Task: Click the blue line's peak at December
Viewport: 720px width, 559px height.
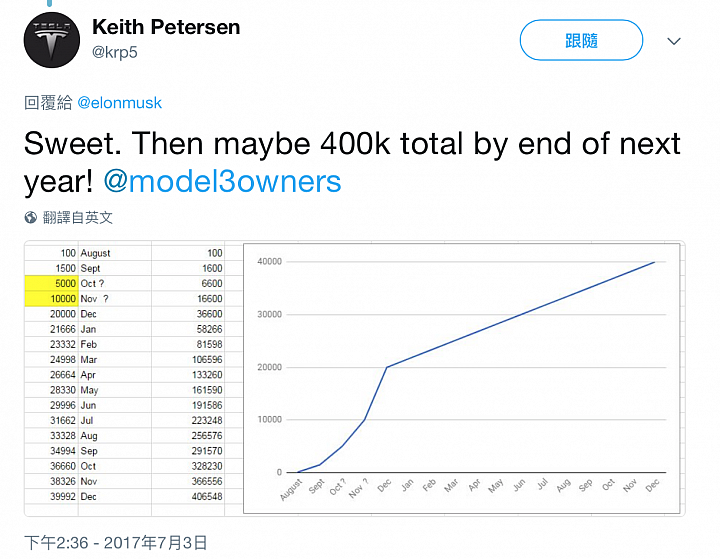Action: point(654,262)
